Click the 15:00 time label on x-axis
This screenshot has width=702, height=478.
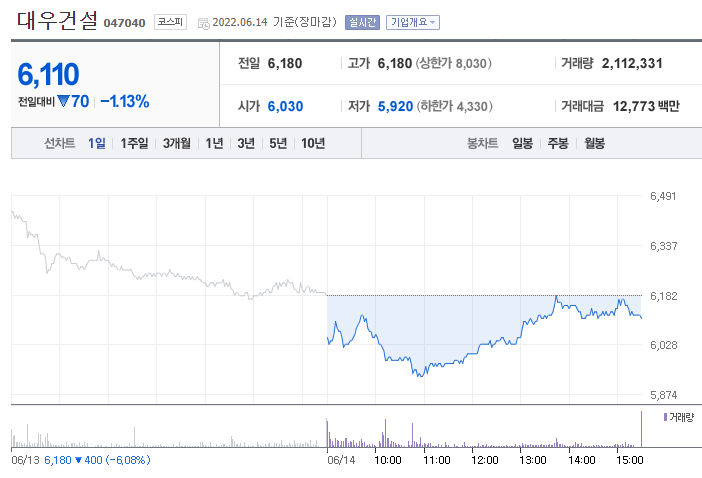pyautogui.click(x=630, y=460)
